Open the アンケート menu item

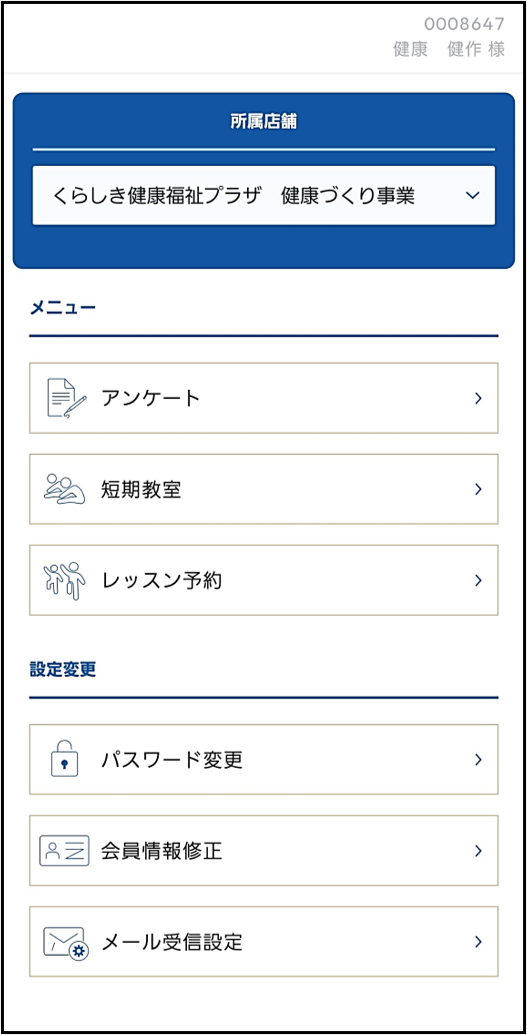[x=264, y=398]
